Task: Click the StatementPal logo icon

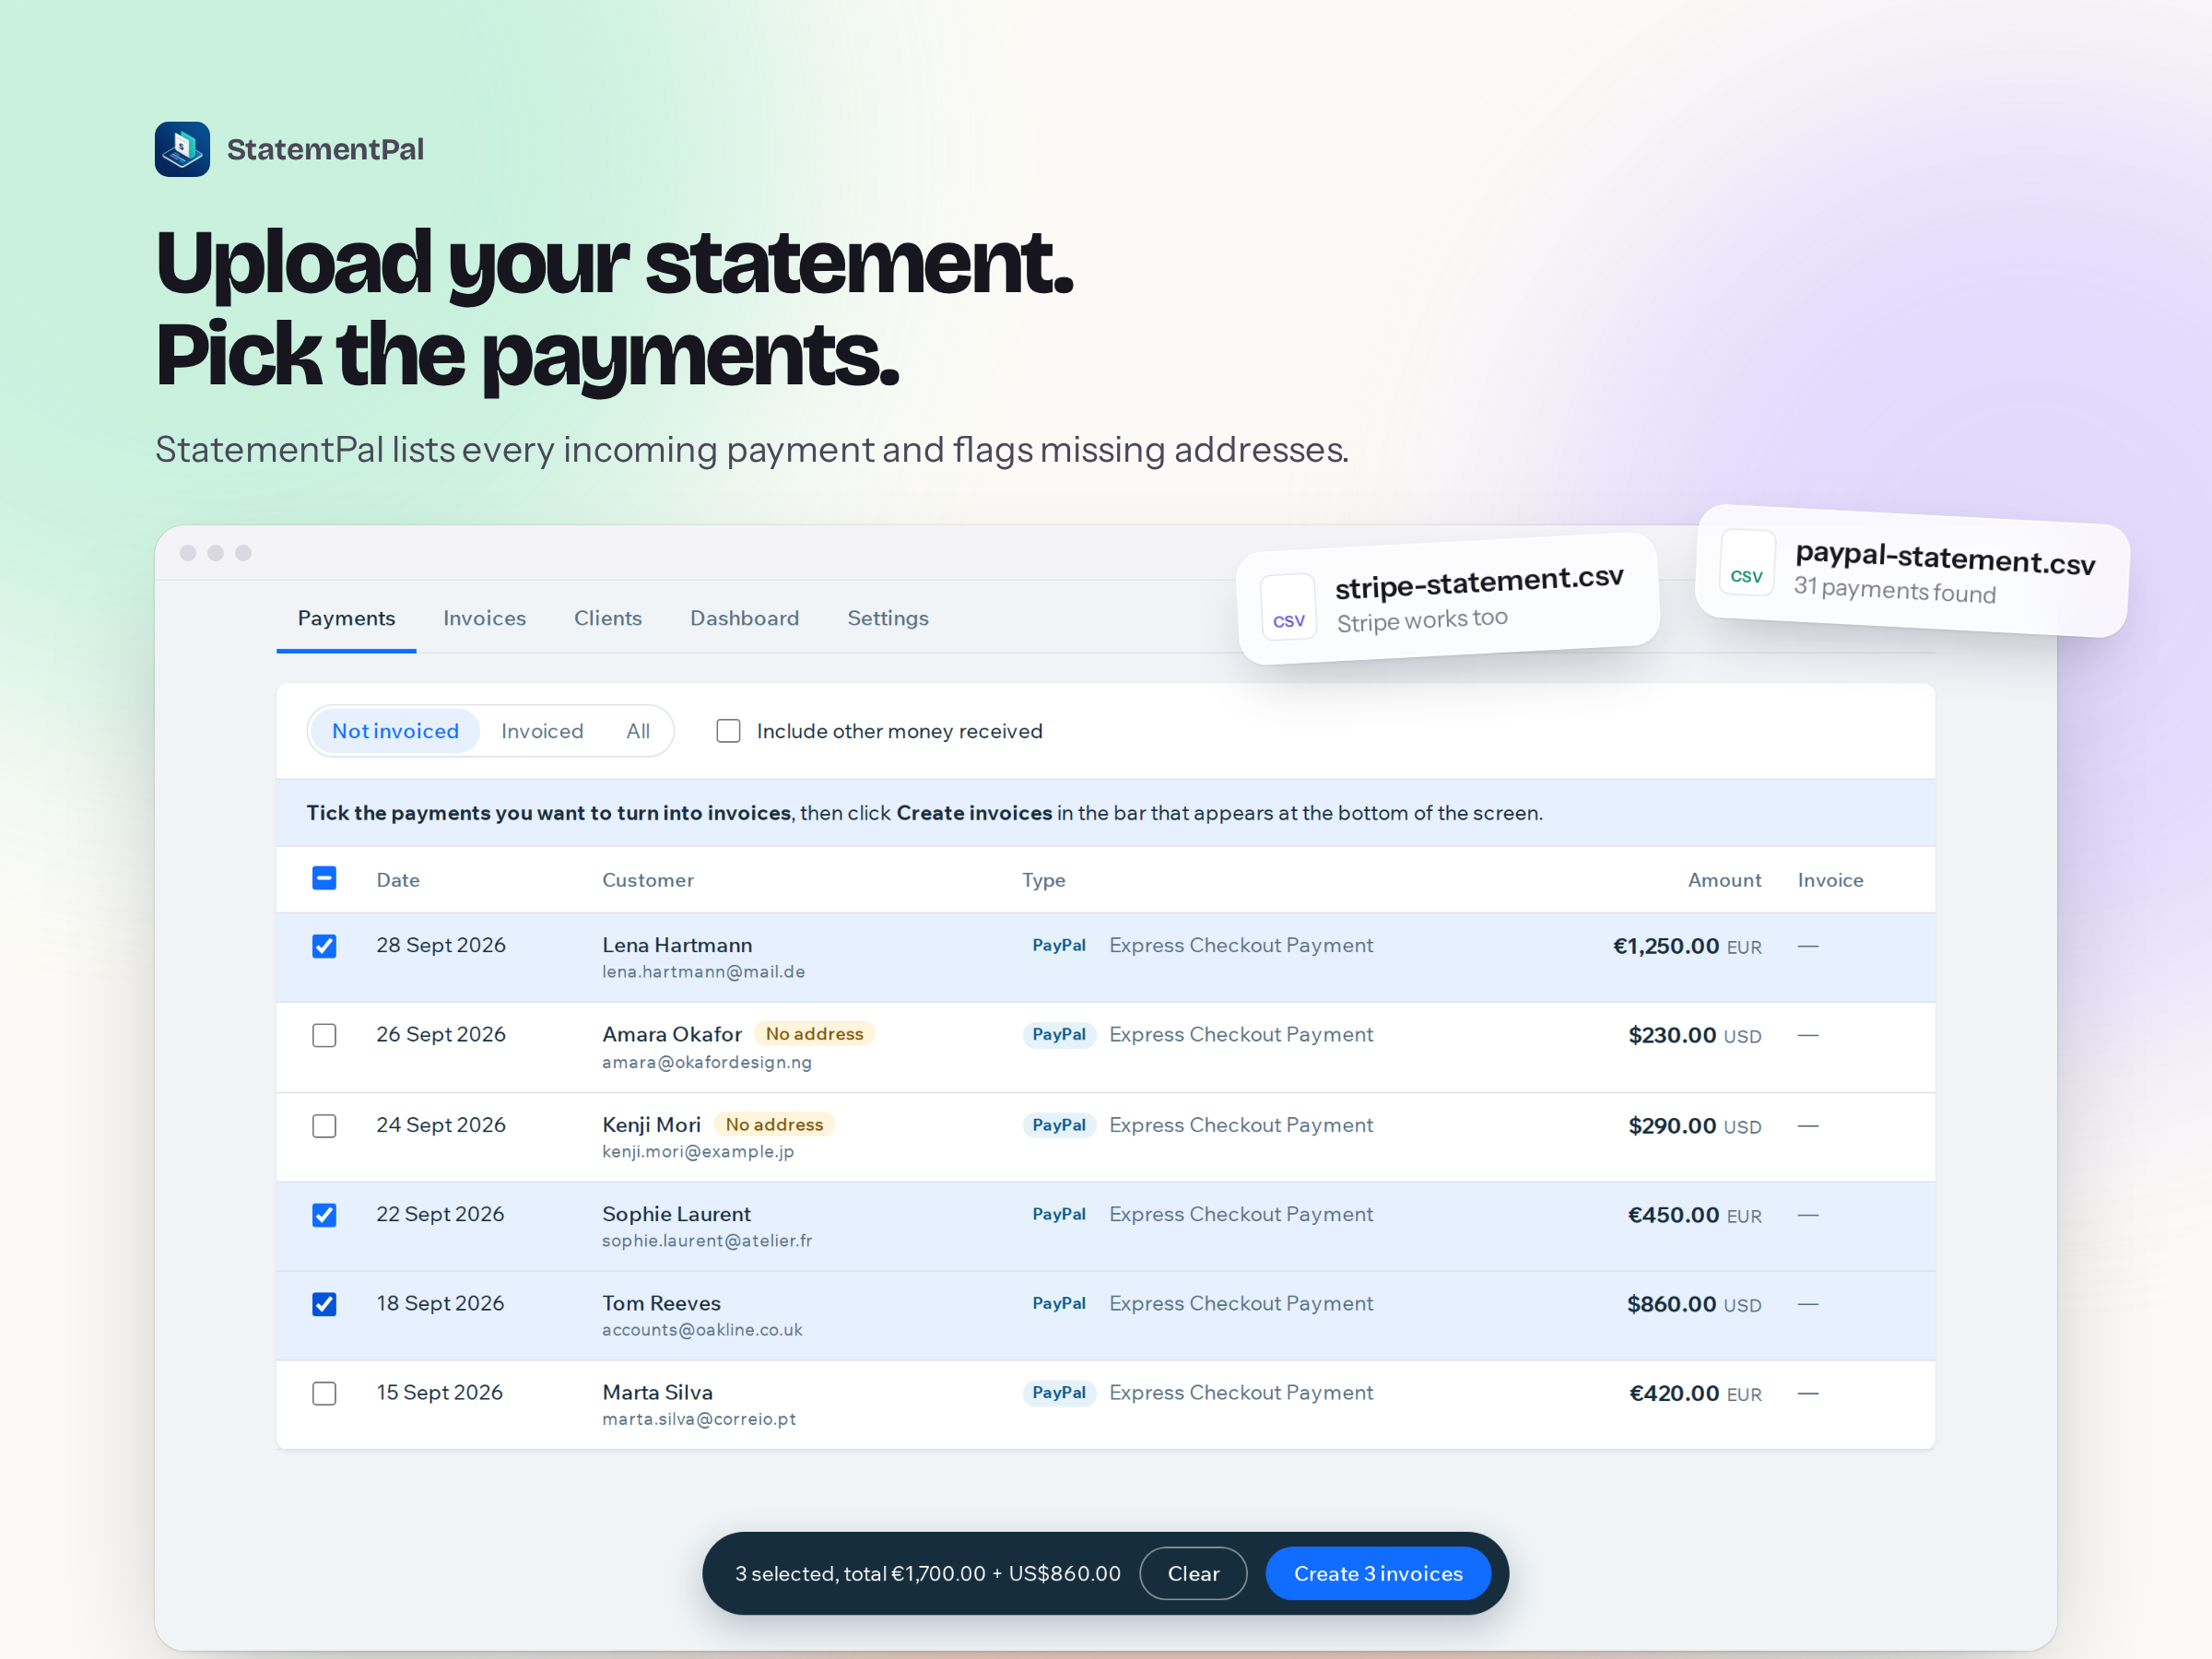Action: point(182,149)
